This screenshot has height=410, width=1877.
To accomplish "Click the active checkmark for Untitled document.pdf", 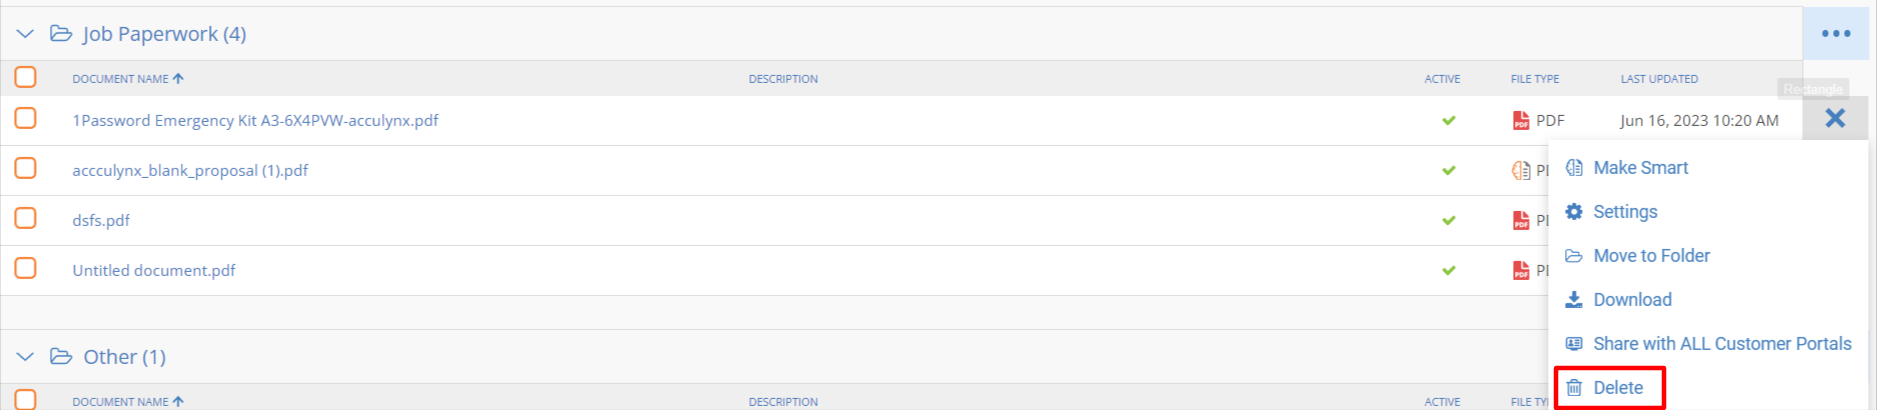I will [1448, 270].
